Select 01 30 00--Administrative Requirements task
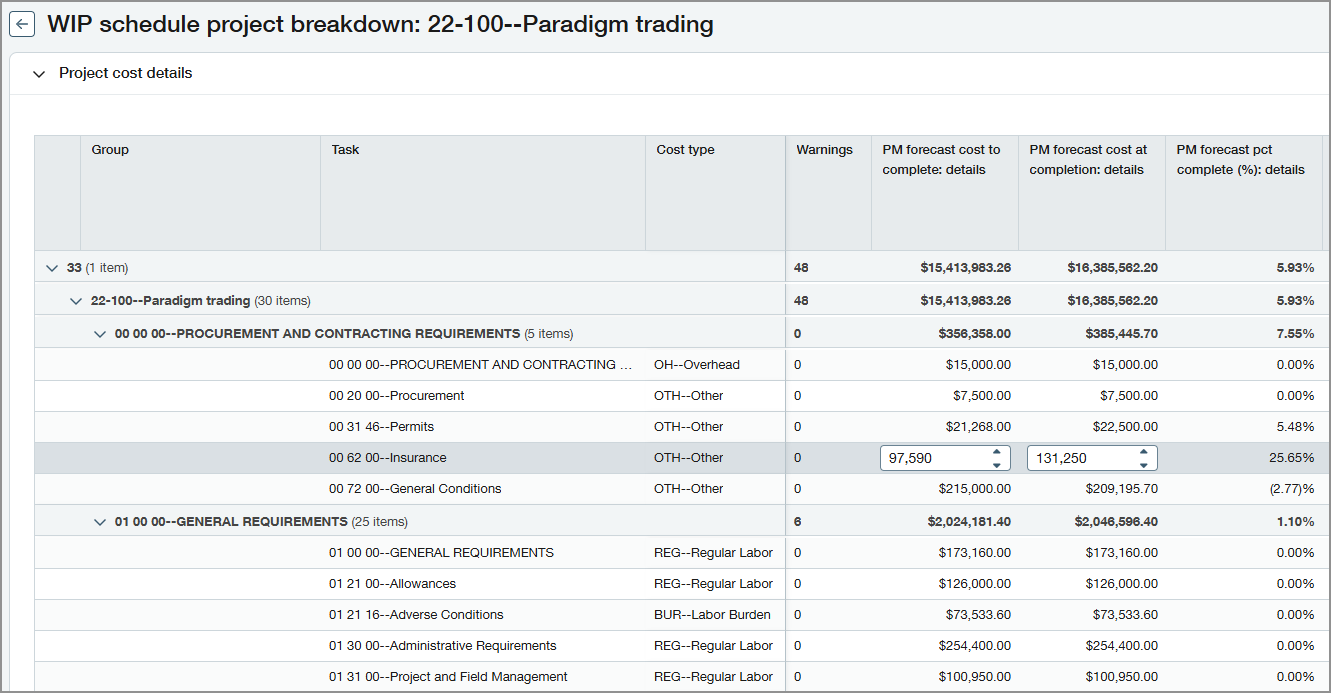Image resolution: width=1331 pixels, height=693 pixels. point(442,646)
